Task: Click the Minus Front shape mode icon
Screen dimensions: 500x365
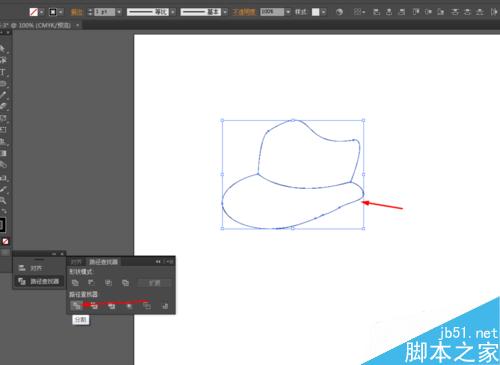Action: (91, 283)
